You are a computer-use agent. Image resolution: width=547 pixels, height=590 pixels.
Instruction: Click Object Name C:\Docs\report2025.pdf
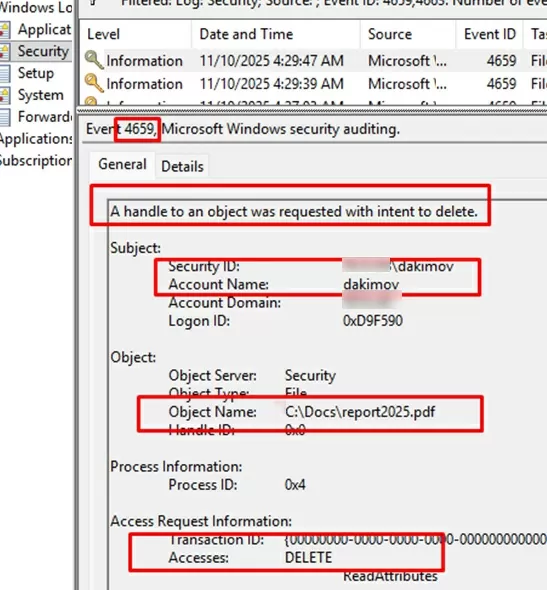pos(360,412)
